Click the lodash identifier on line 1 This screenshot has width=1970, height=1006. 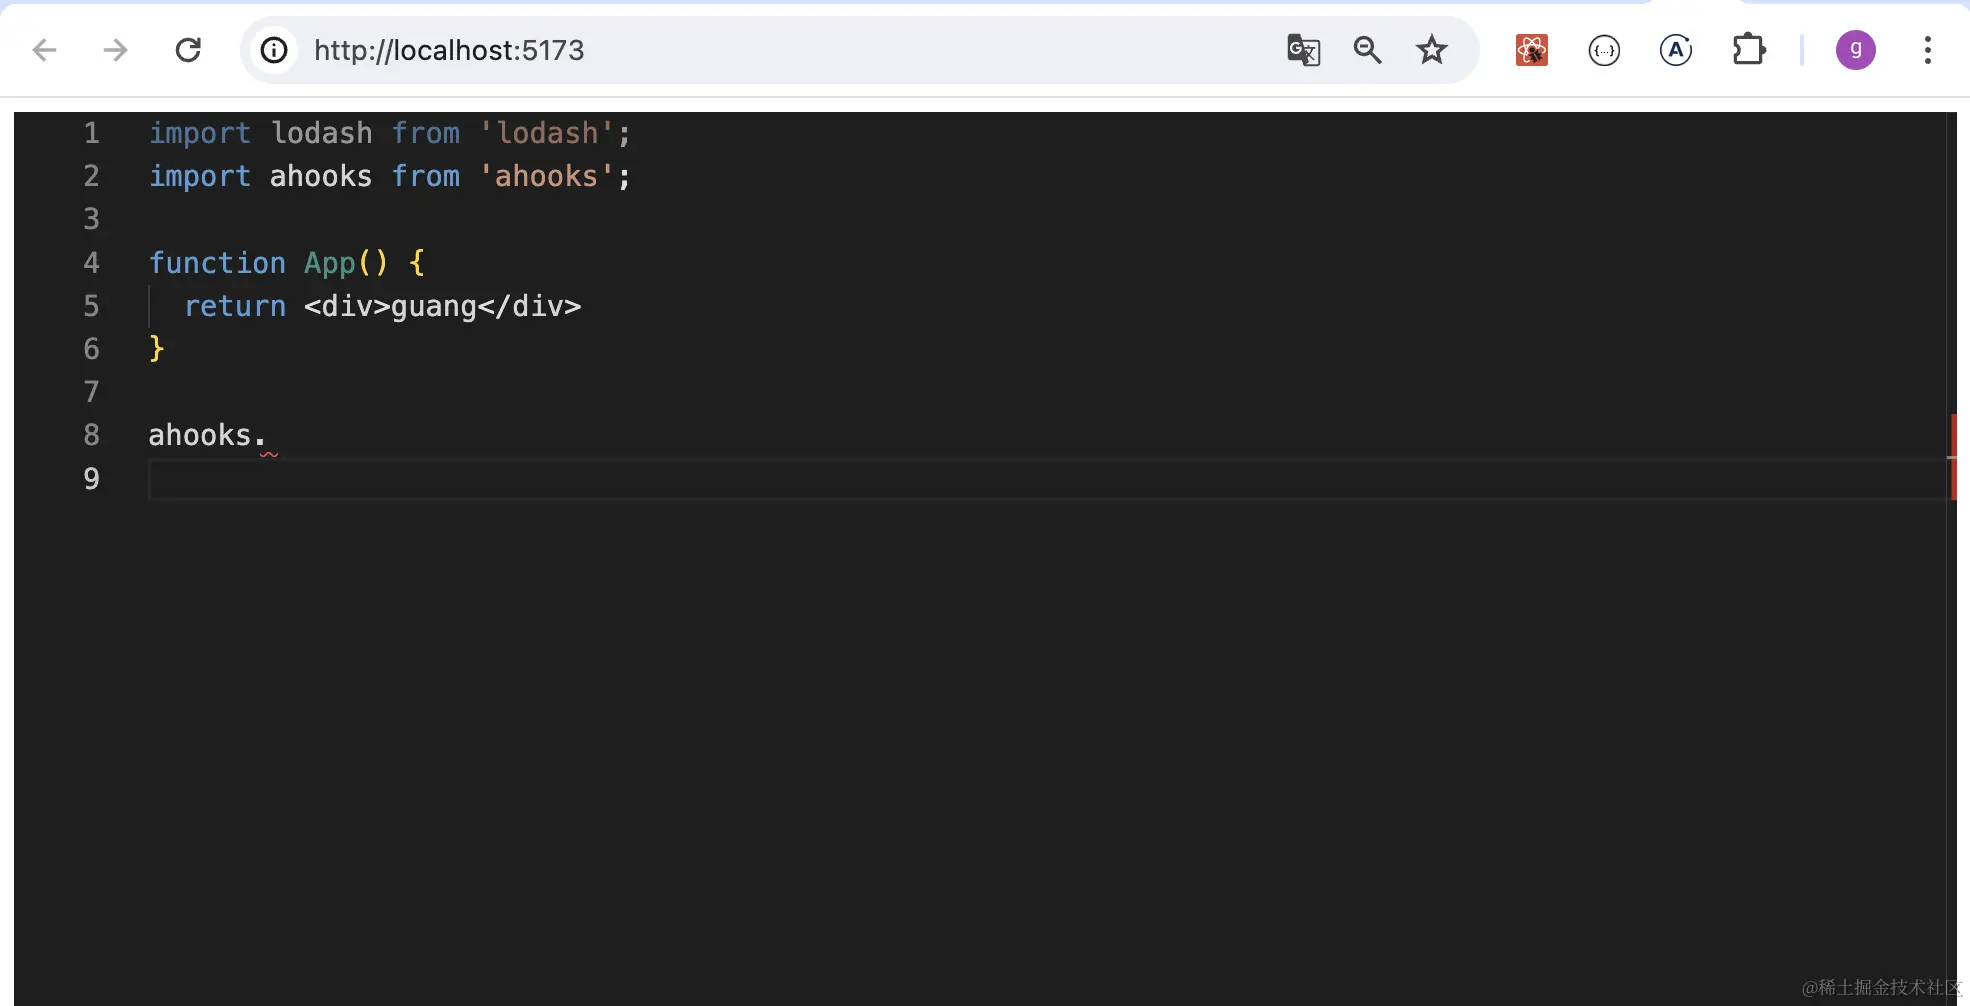click(321, 133)
